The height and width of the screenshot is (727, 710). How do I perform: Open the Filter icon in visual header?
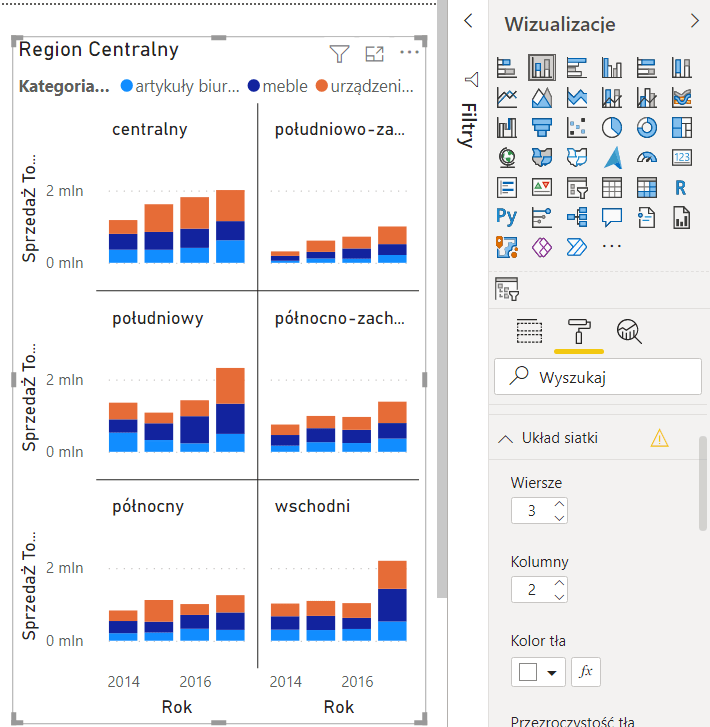point(339,53)
